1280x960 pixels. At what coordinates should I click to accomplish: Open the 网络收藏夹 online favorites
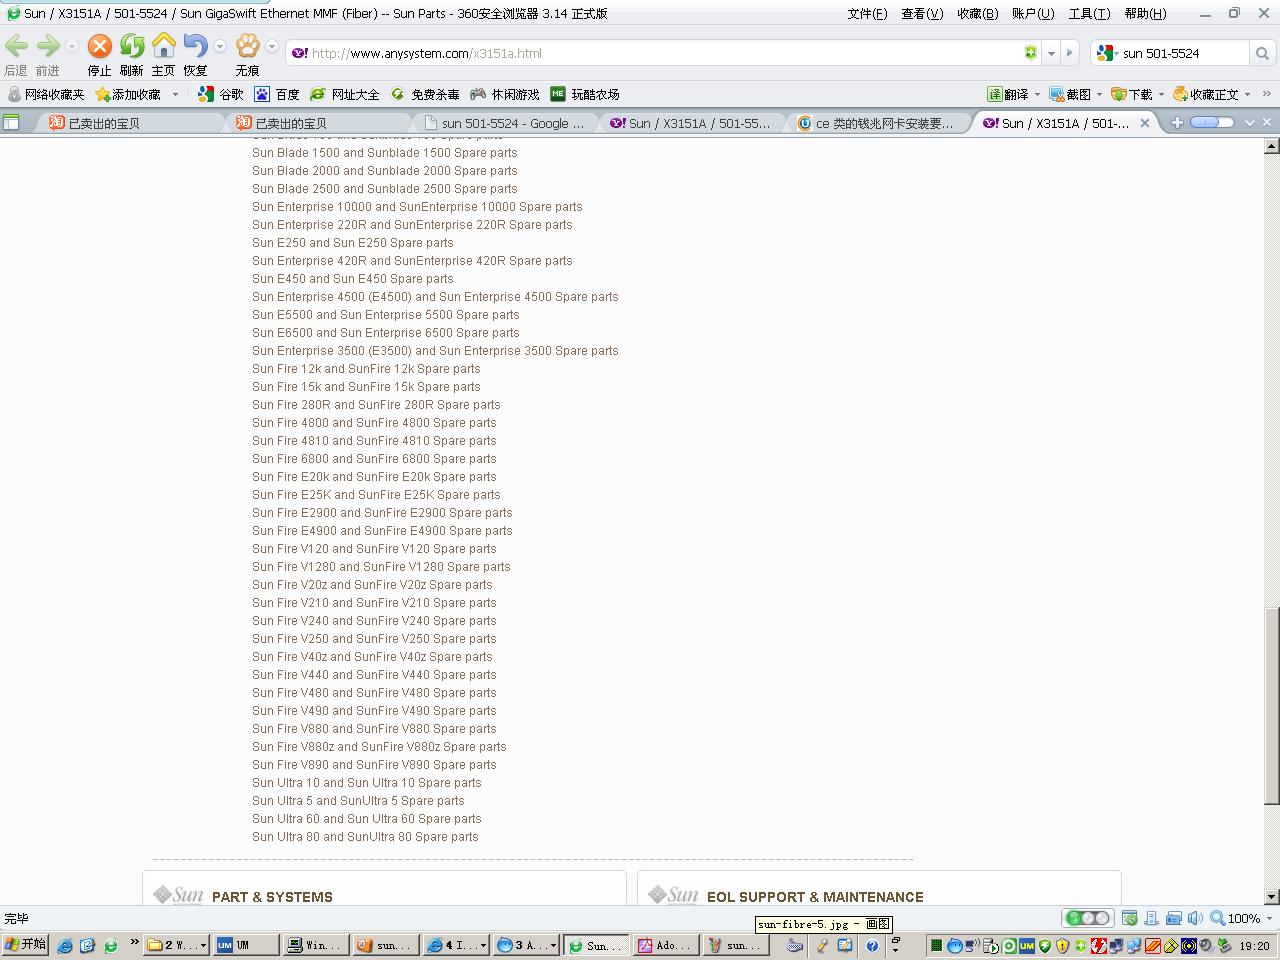[45, 94]
